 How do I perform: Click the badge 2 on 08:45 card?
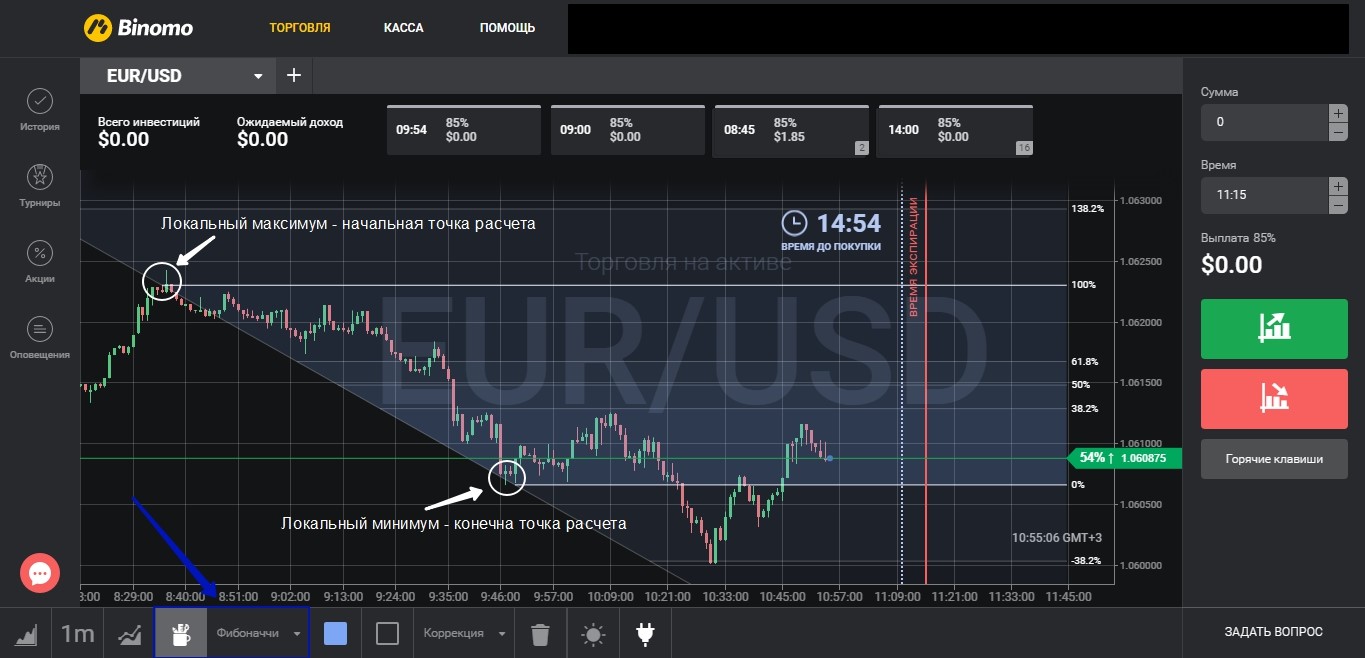pos(860,148)
